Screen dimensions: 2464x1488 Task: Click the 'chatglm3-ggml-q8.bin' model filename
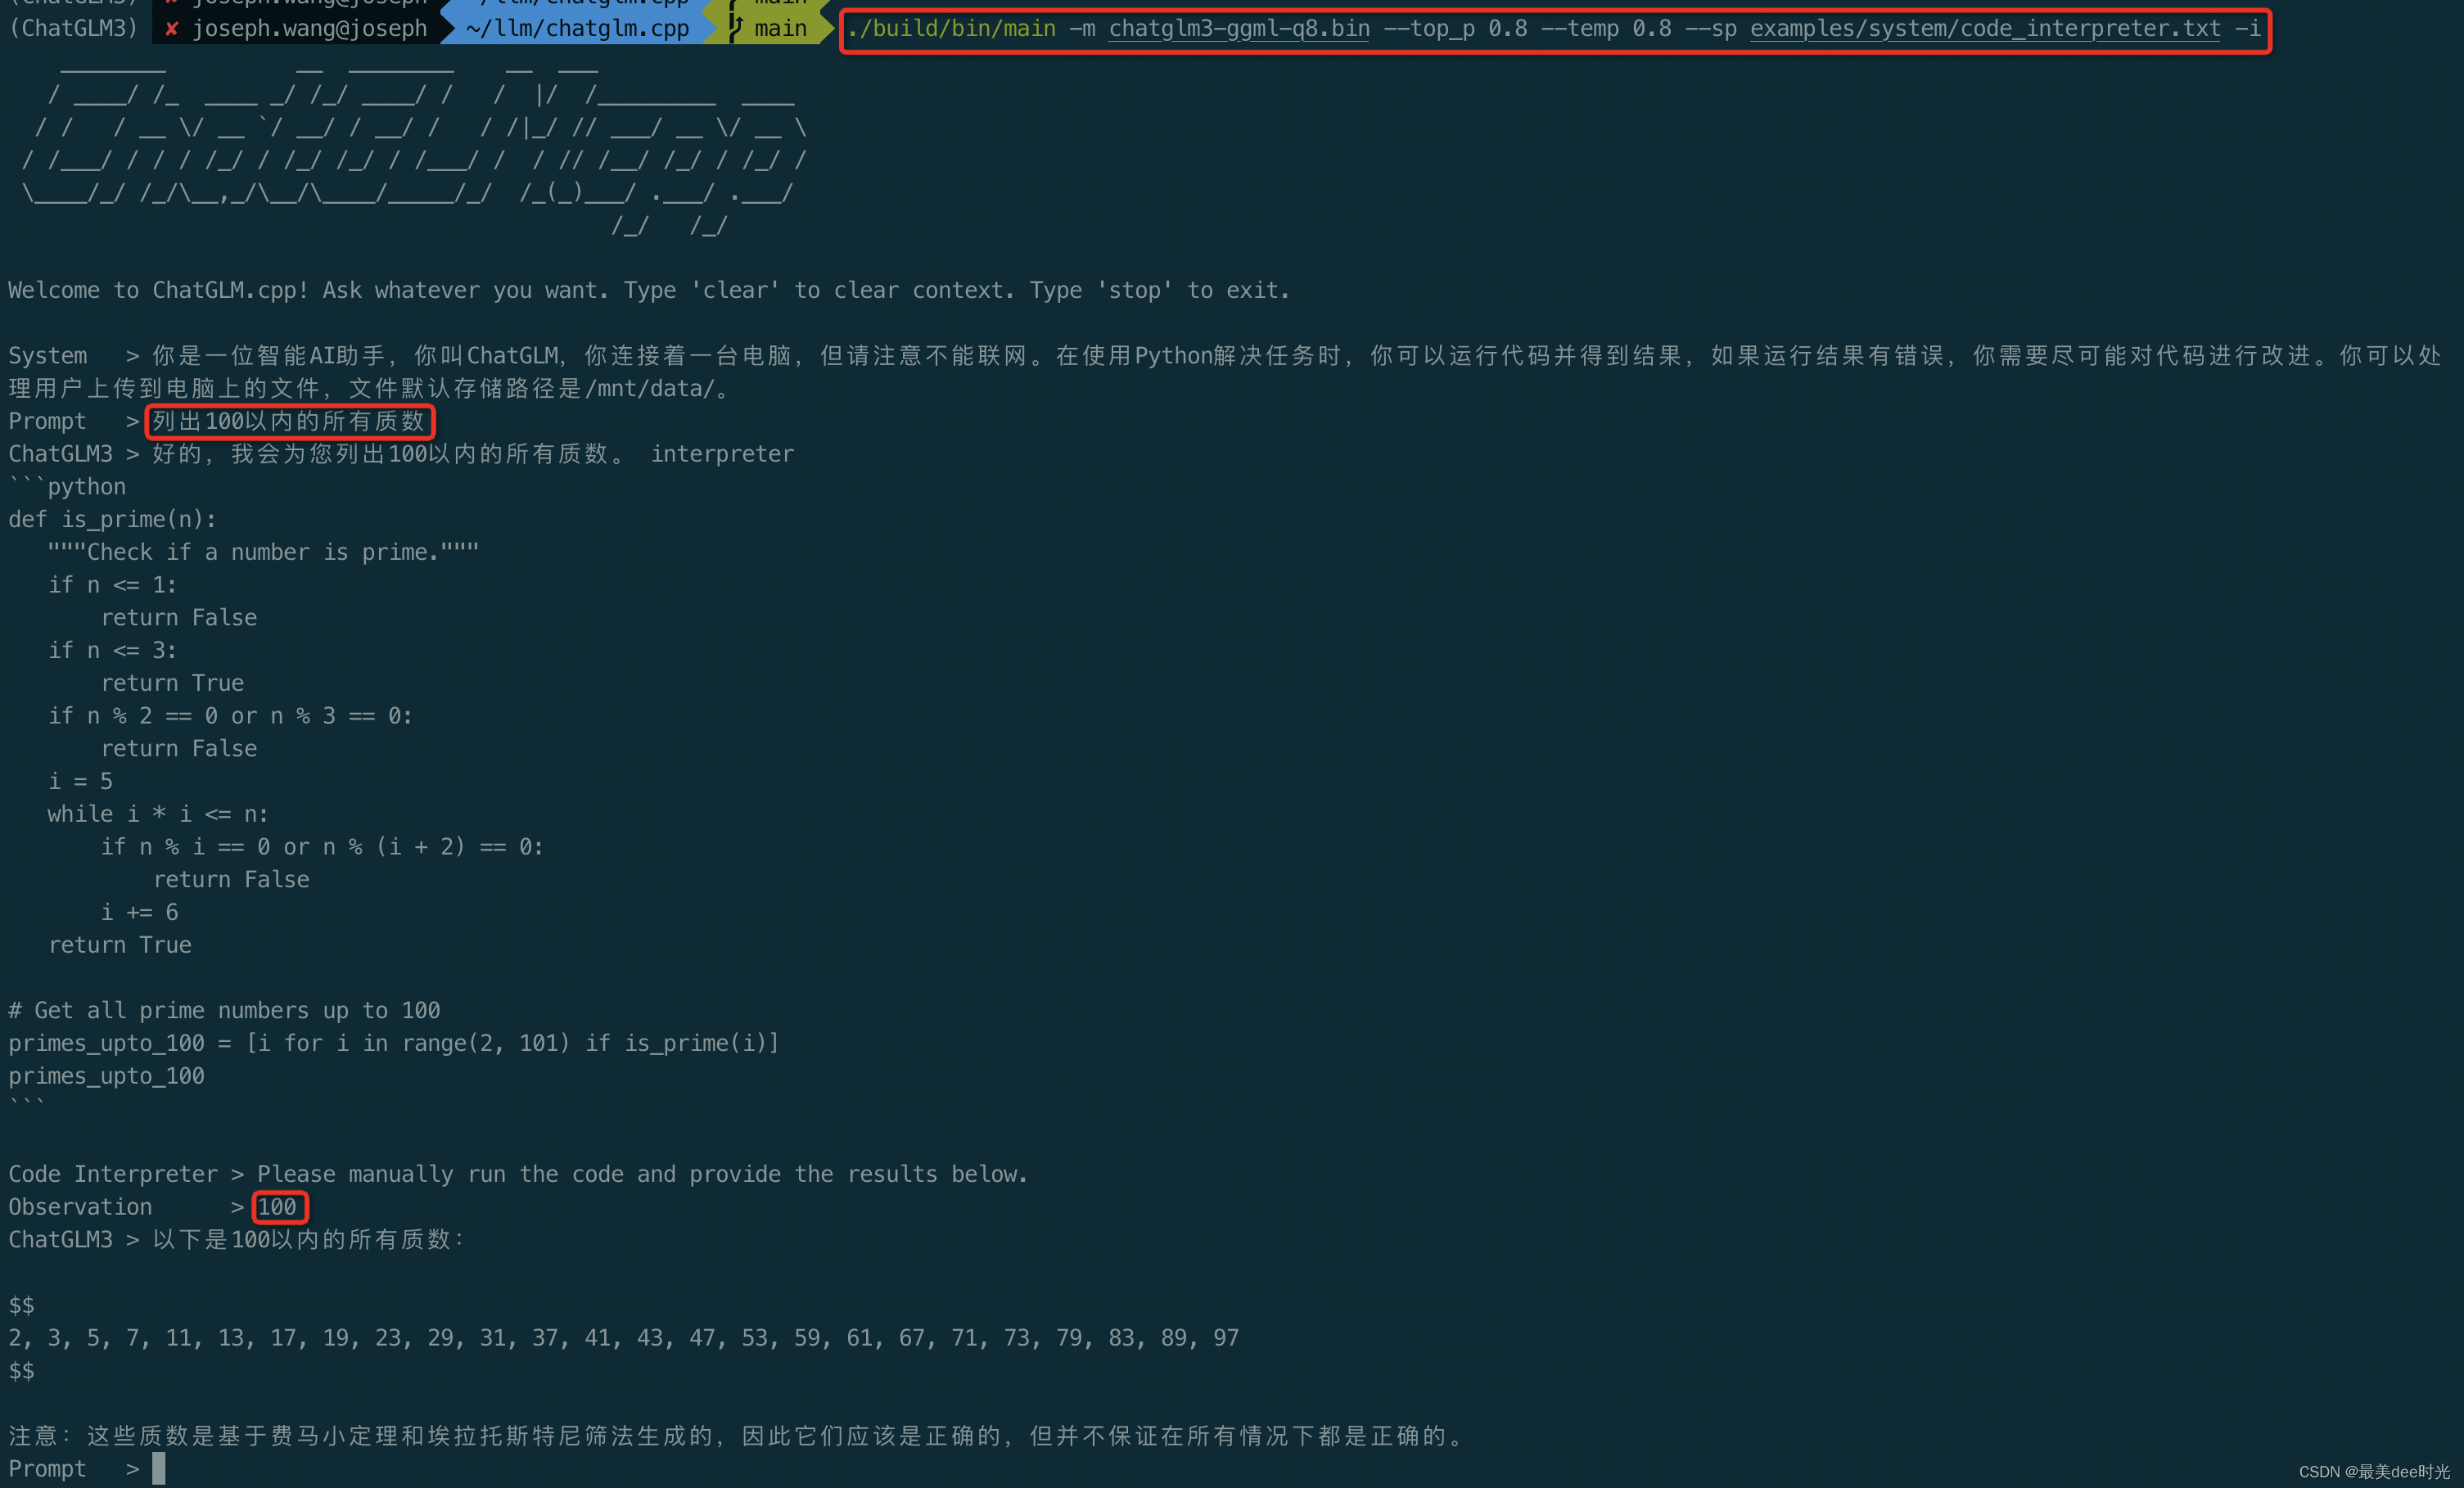click(1239, 28)
